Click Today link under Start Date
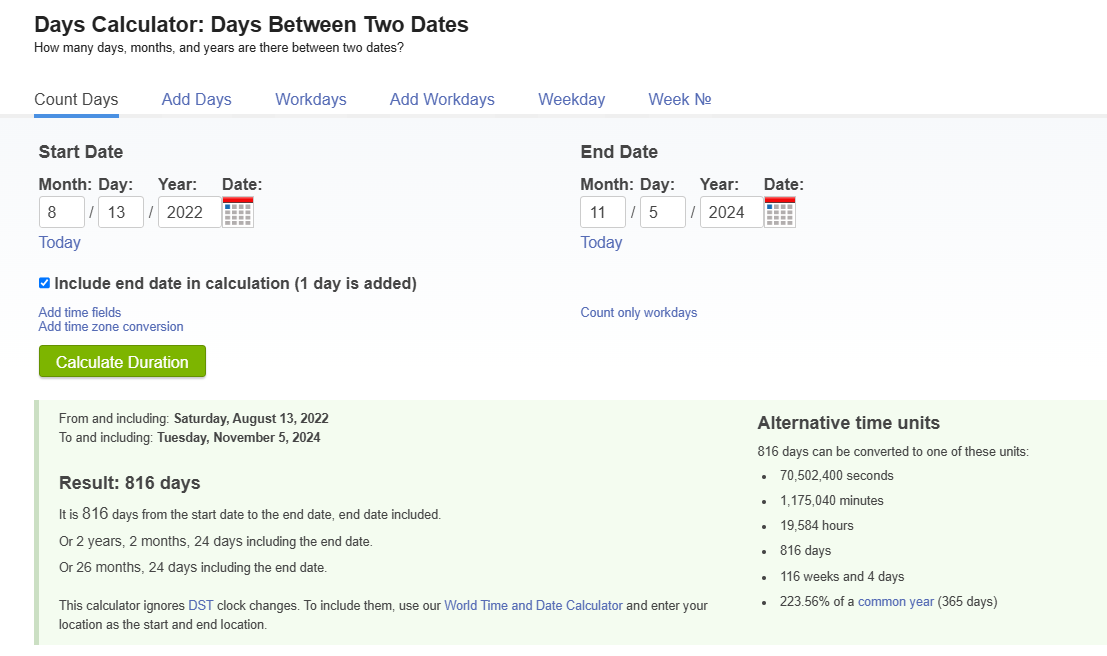 pyautogui.click(x=60, y=242)
